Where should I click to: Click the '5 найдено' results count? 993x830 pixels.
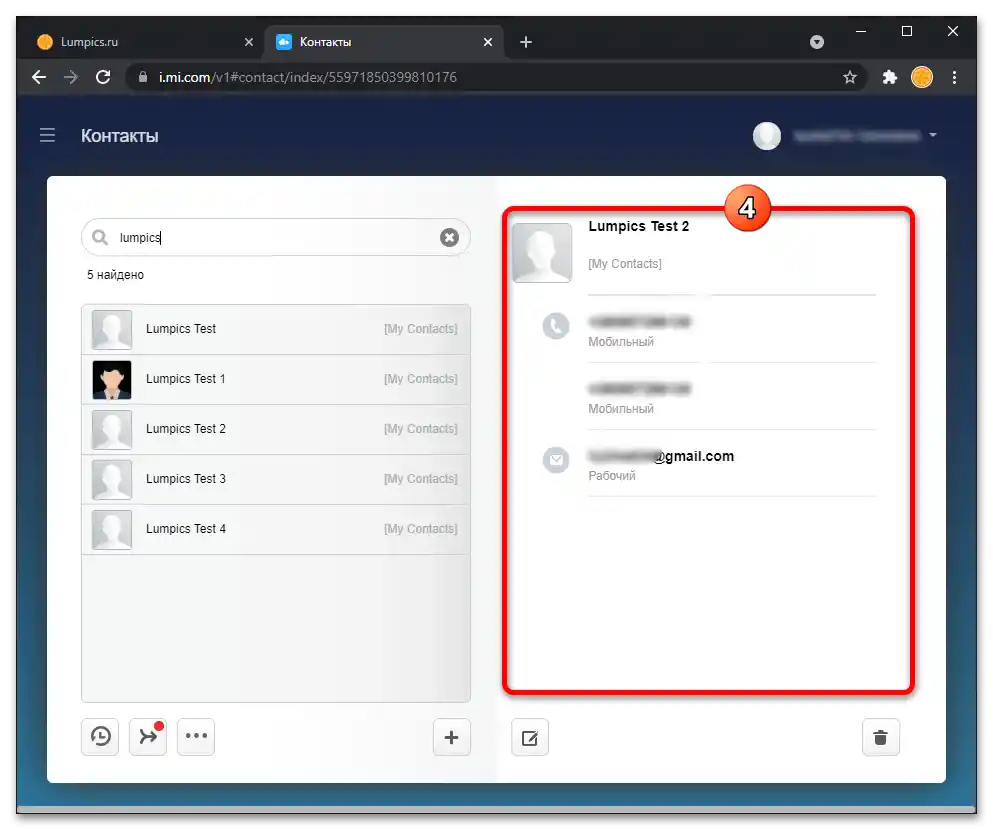(115, 275)
